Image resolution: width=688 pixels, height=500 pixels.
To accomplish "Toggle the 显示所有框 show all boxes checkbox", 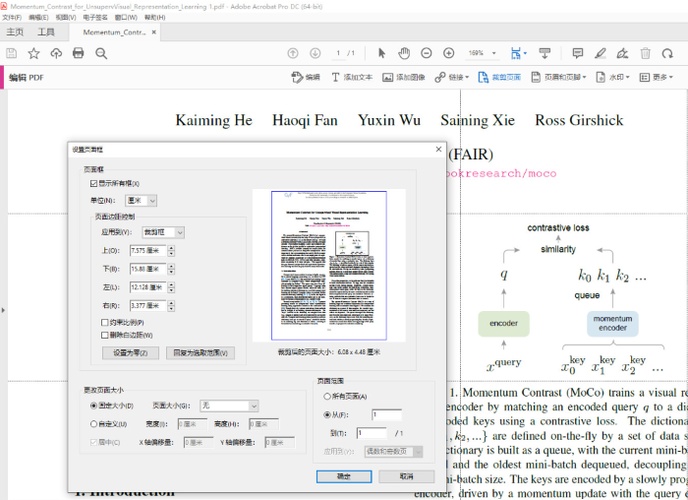I will tap(93, 183).
